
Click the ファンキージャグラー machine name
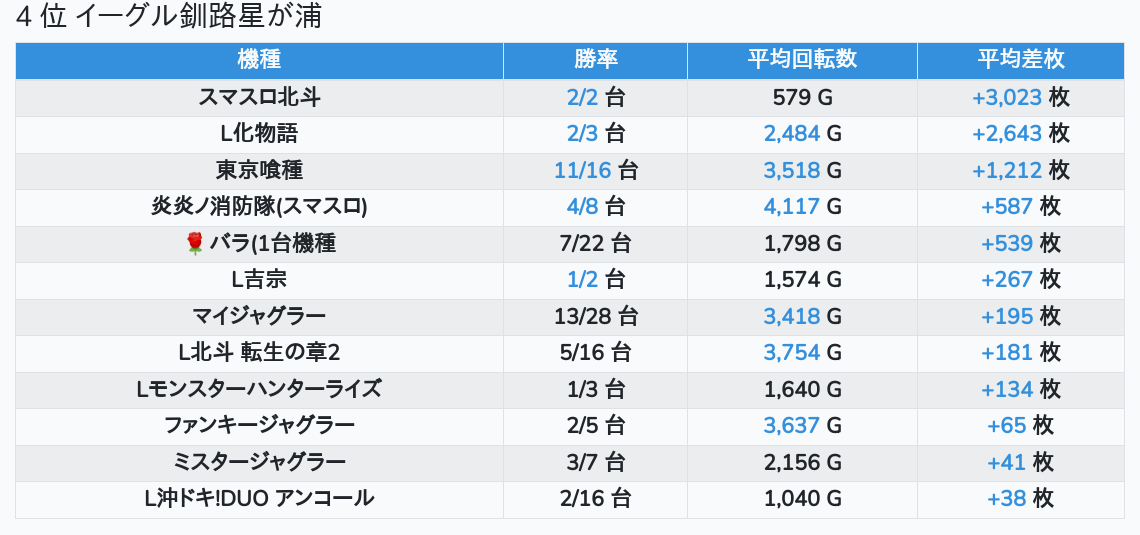[259, 425]
